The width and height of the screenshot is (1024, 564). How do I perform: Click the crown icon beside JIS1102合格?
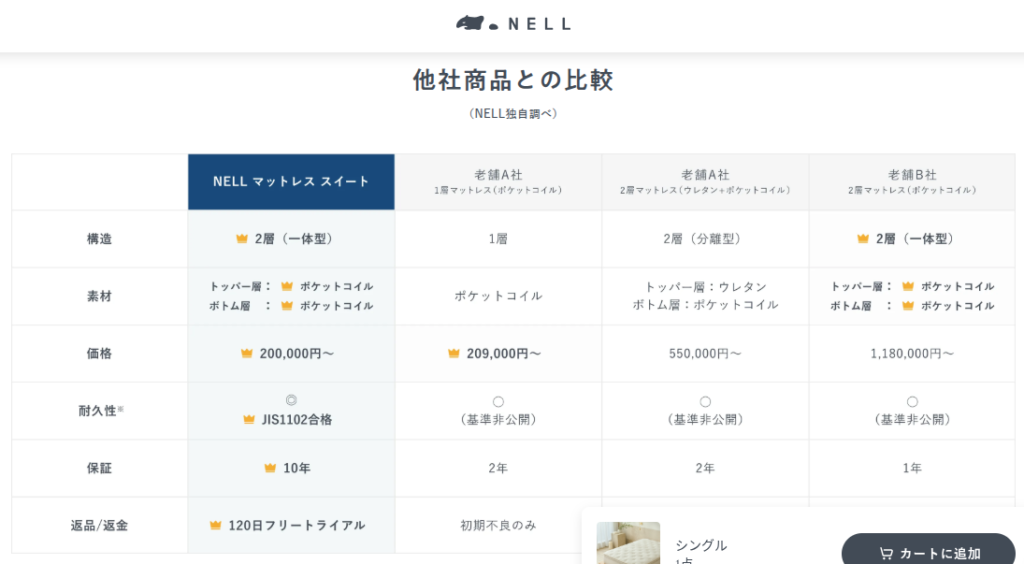click(249, 420)
